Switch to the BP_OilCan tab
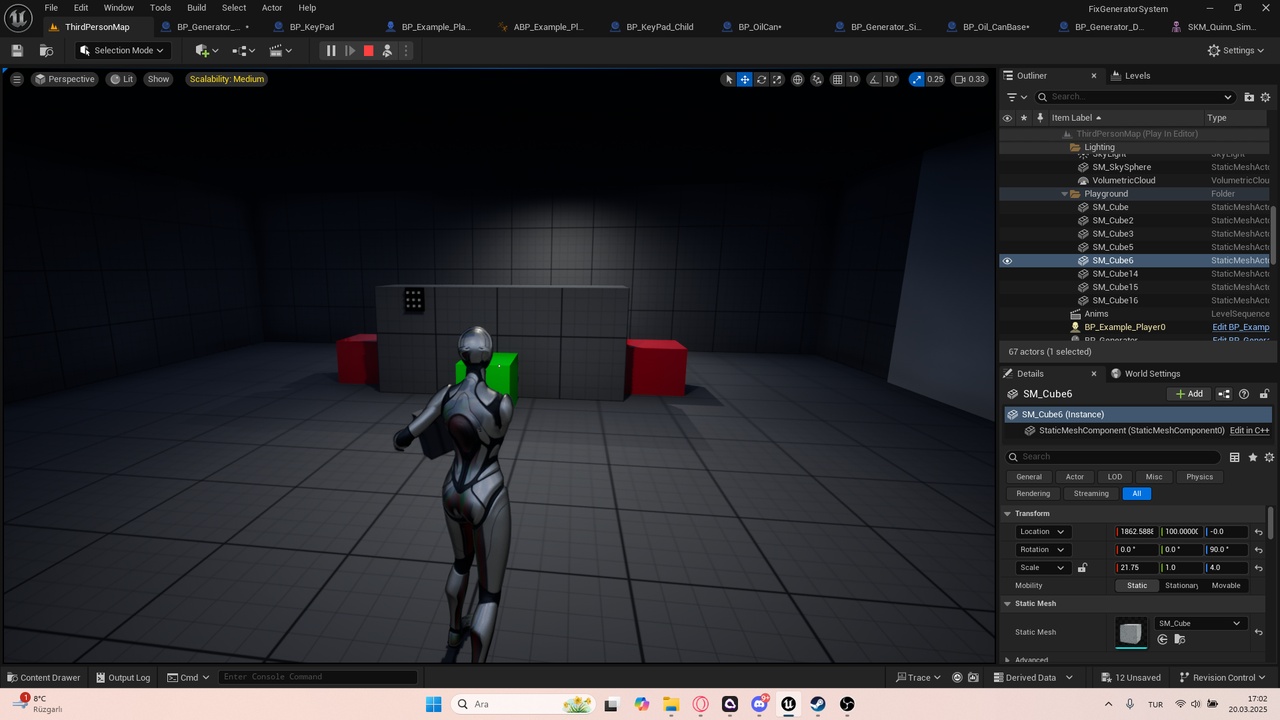The width and height of the screenshot is (1280, 720). (x=760, y=27)
